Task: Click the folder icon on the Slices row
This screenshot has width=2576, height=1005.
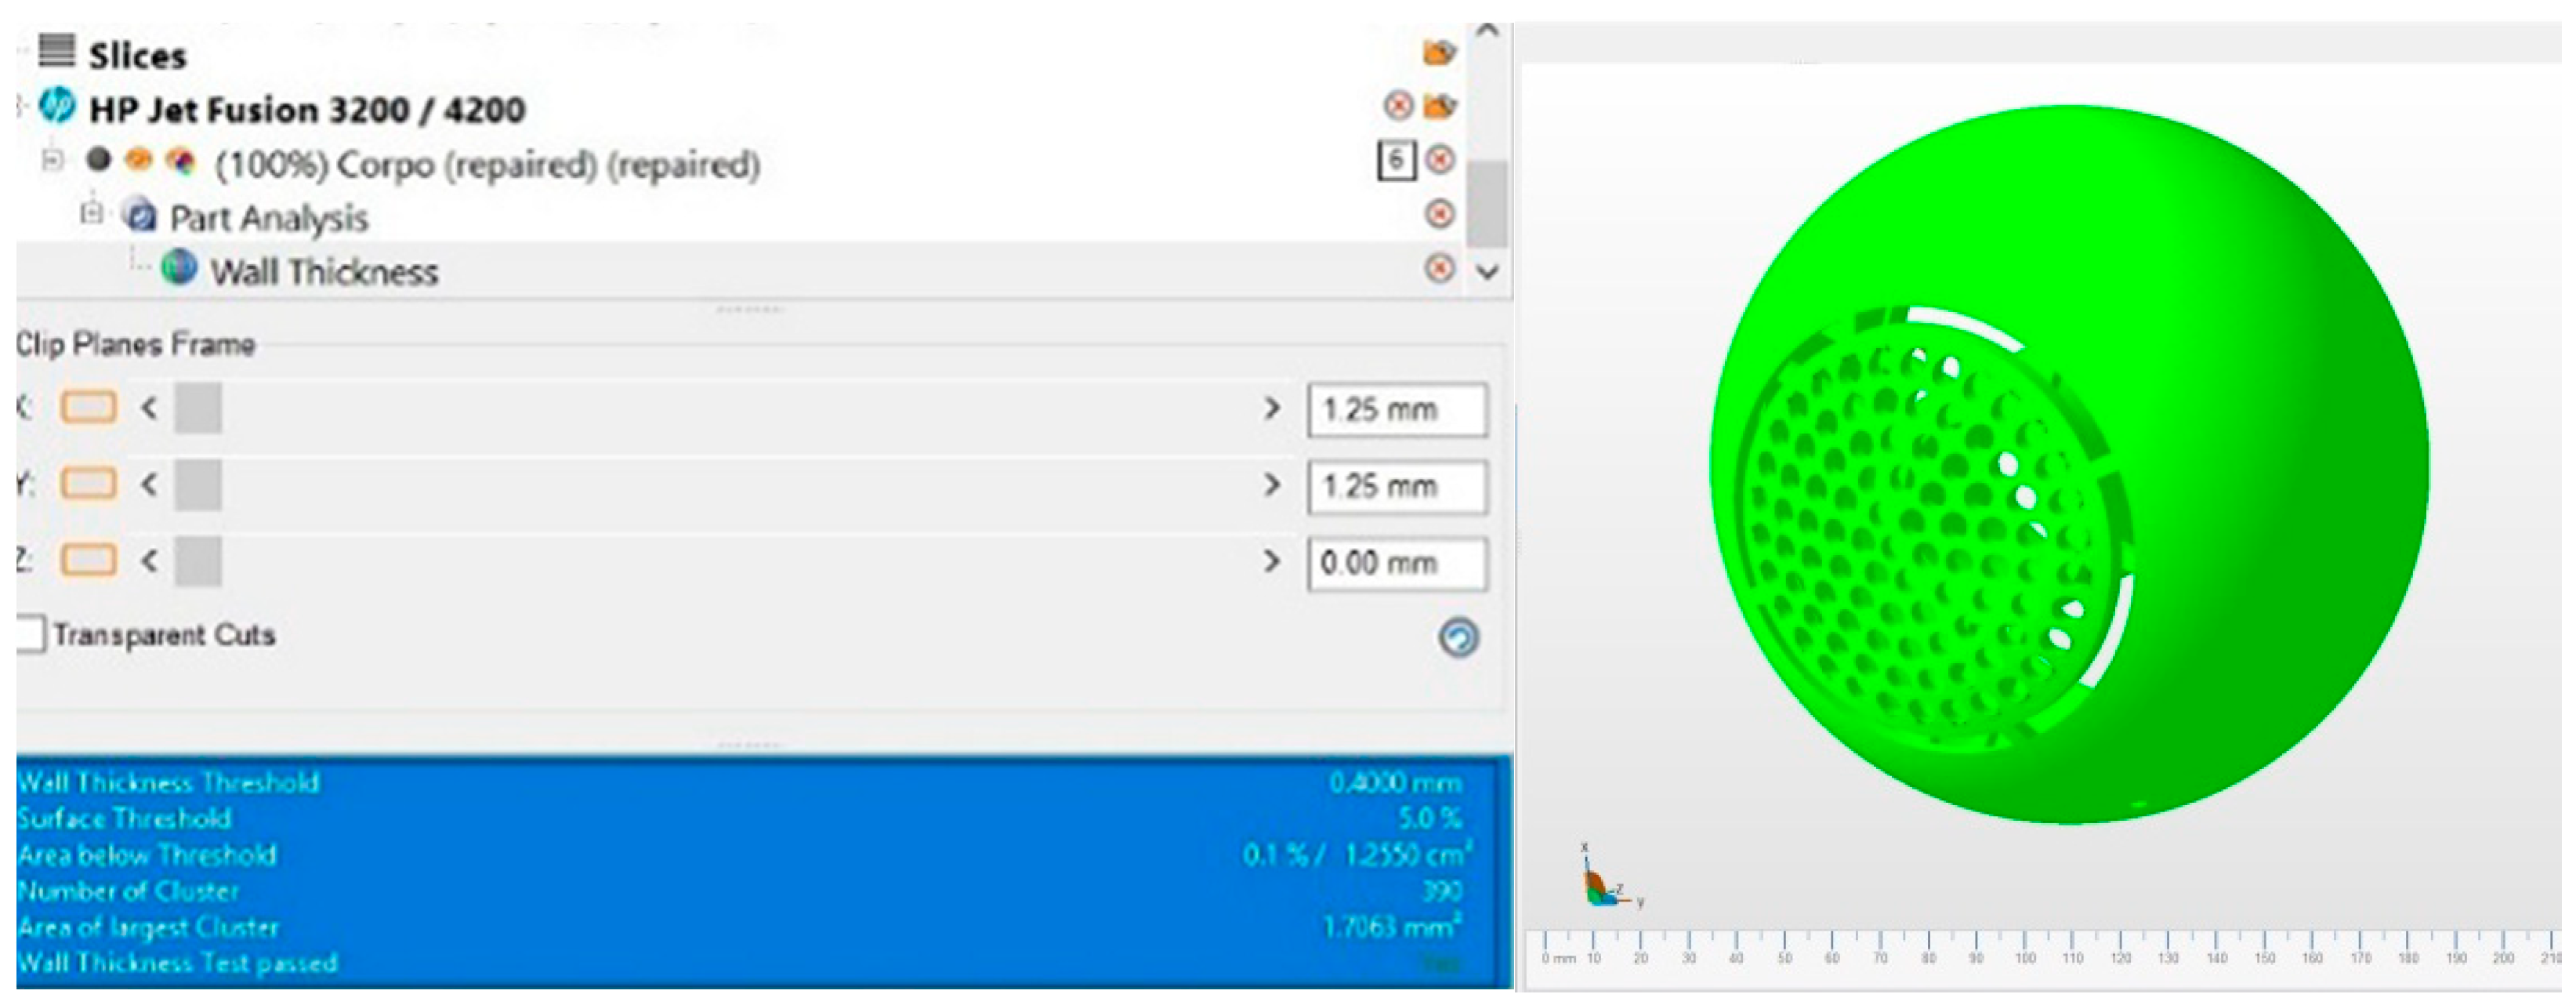Action: click(x=1438, y=52)
